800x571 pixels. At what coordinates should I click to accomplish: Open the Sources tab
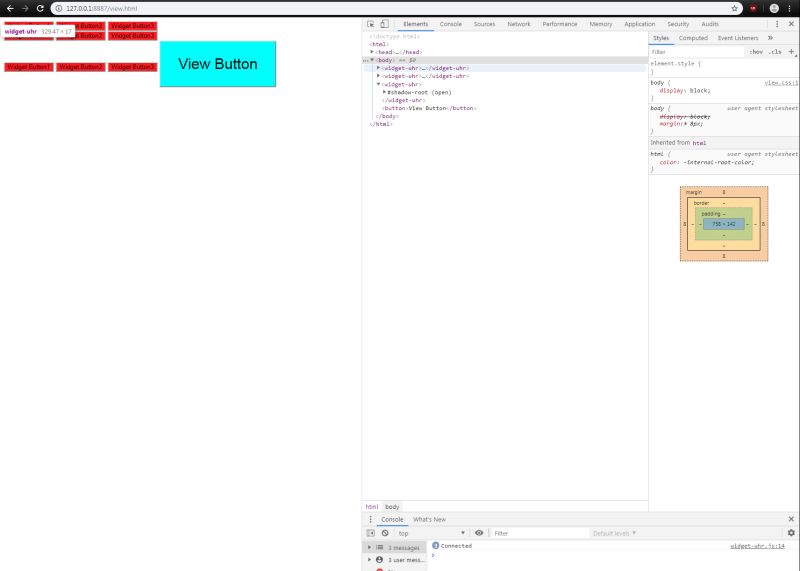(x=484, y=24)
